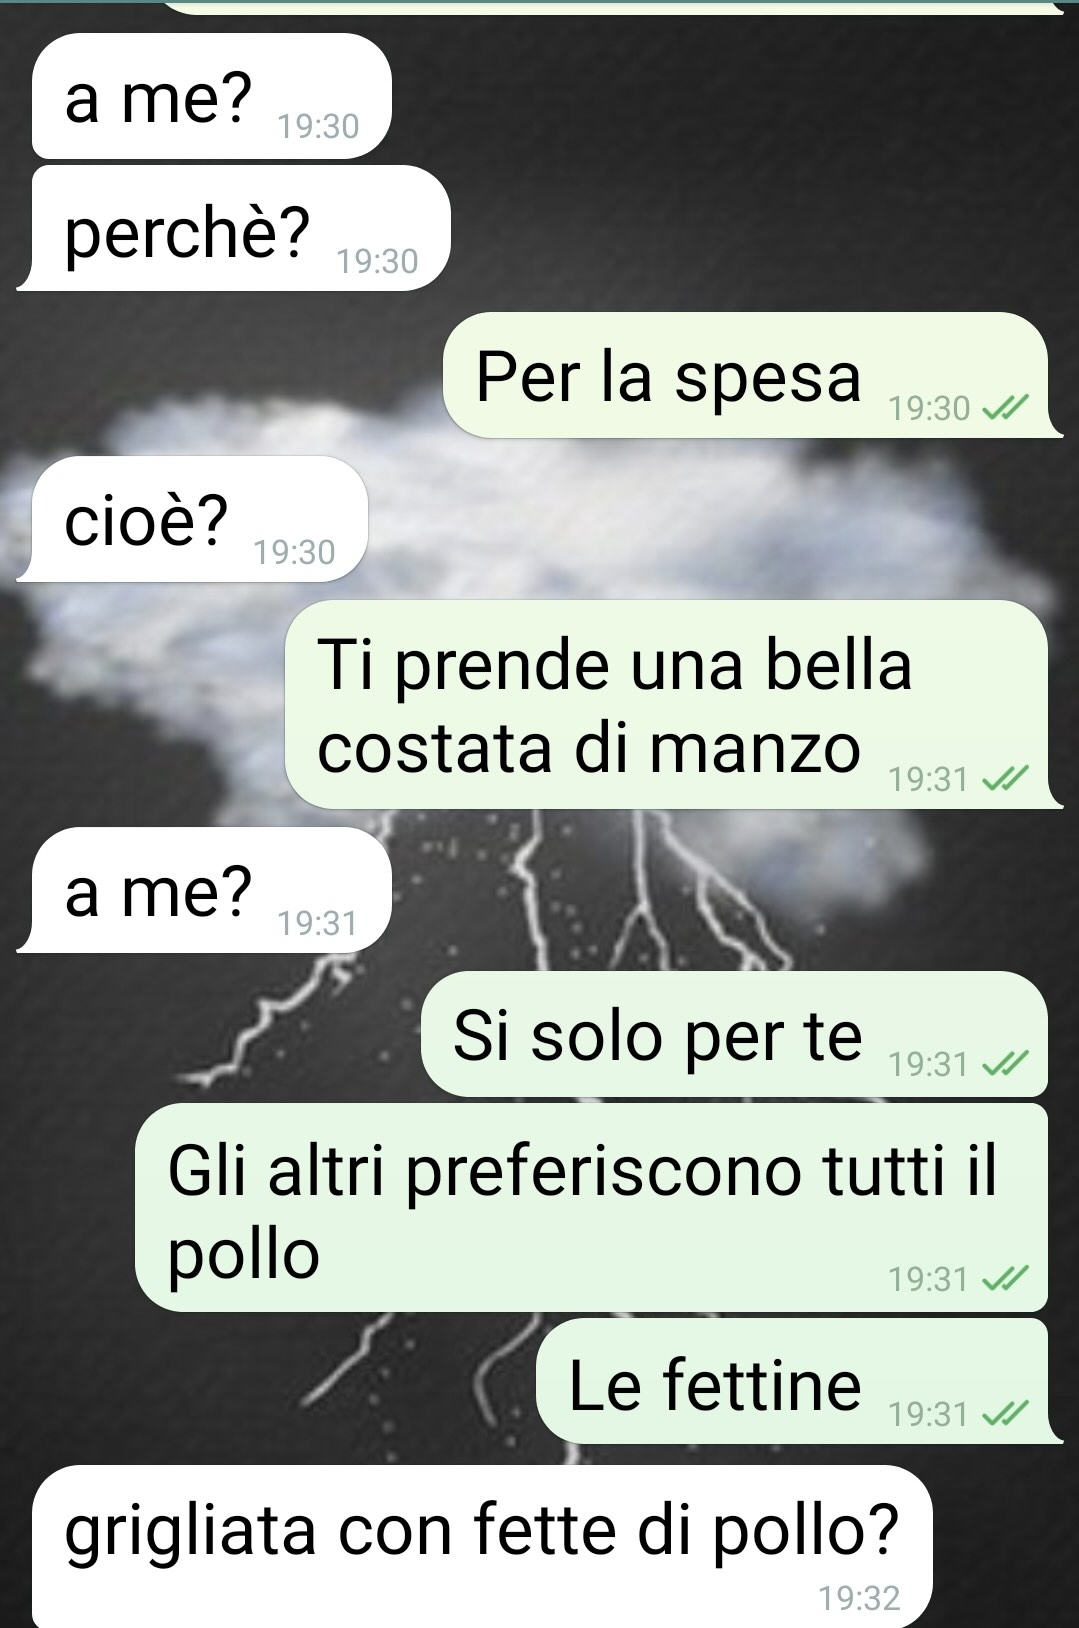Select "Ti prende una bella costata di manzo" message
1079x1628 pixels.
672,704
